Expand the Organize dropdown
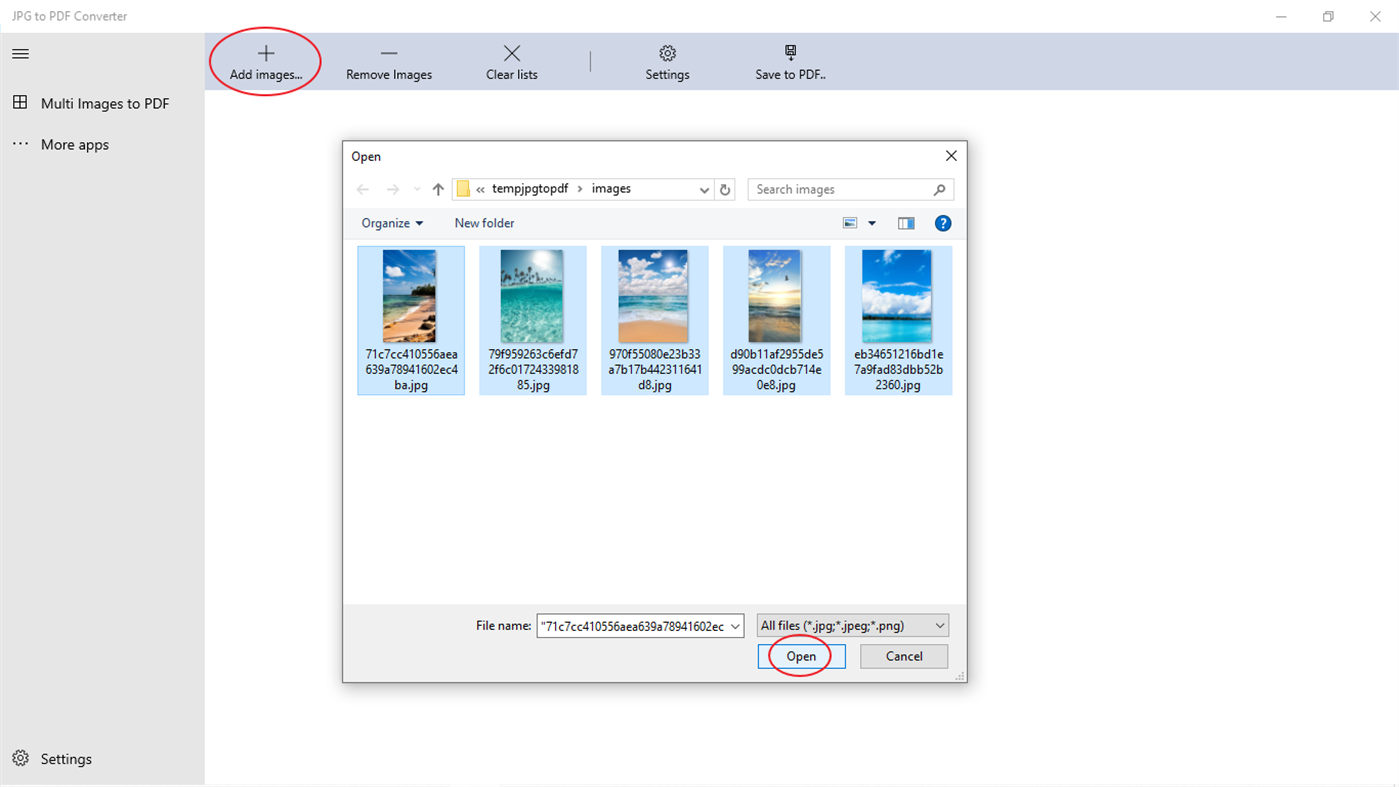The height and width of the screenshot is (787, 1399). [x=391, y=222]
